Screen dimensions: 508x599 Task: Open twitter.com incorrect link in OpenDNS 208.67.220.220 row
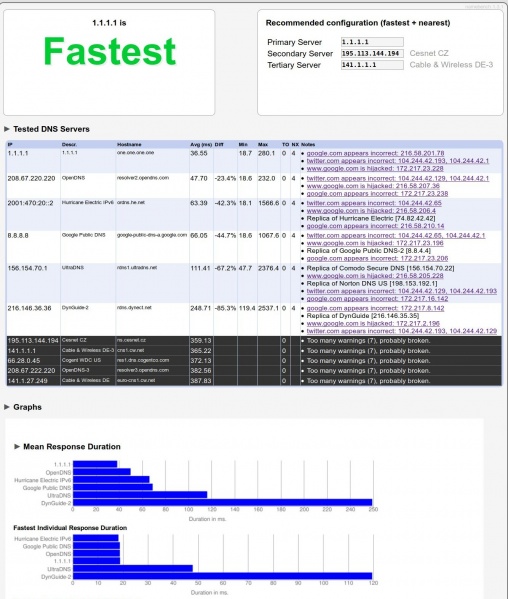[x=398, y=178]
